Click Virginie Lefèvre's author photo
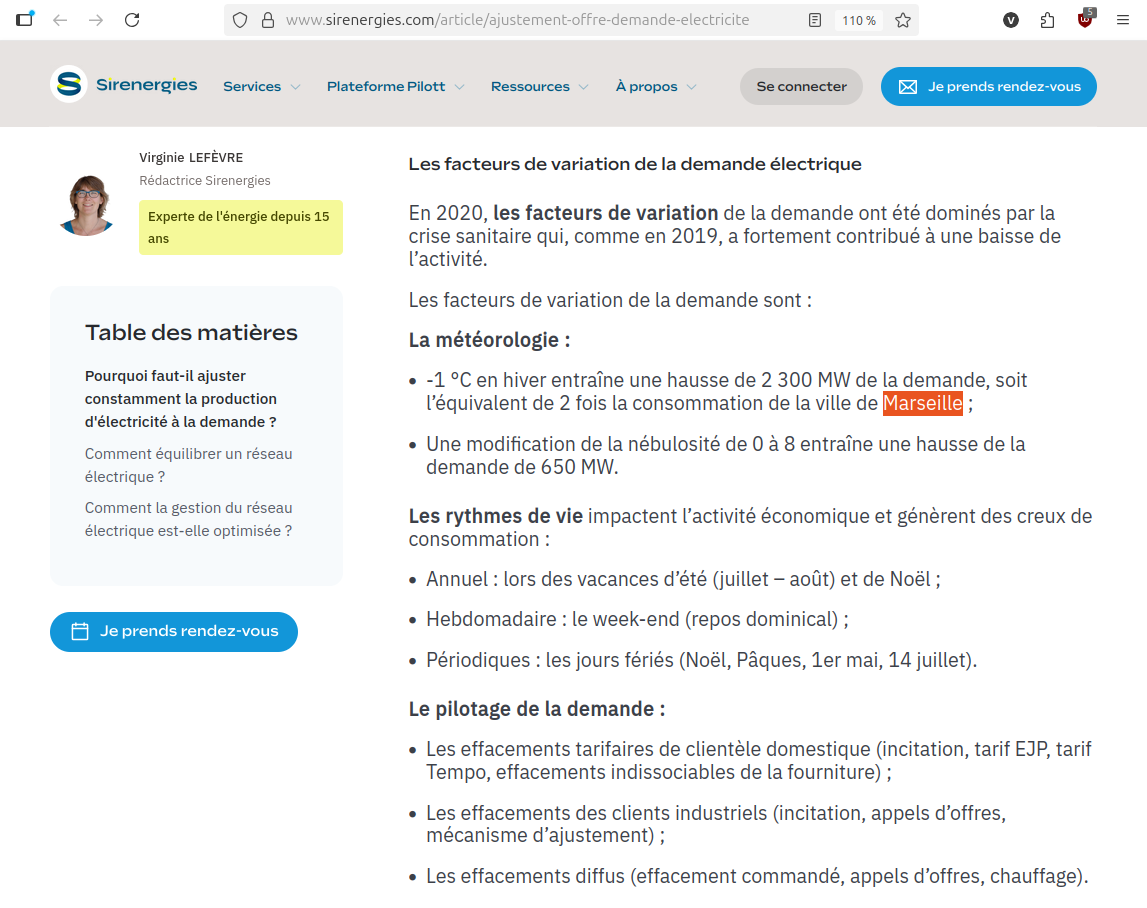1147x908 pixels. pyautogui.click(x=88, y=203)
